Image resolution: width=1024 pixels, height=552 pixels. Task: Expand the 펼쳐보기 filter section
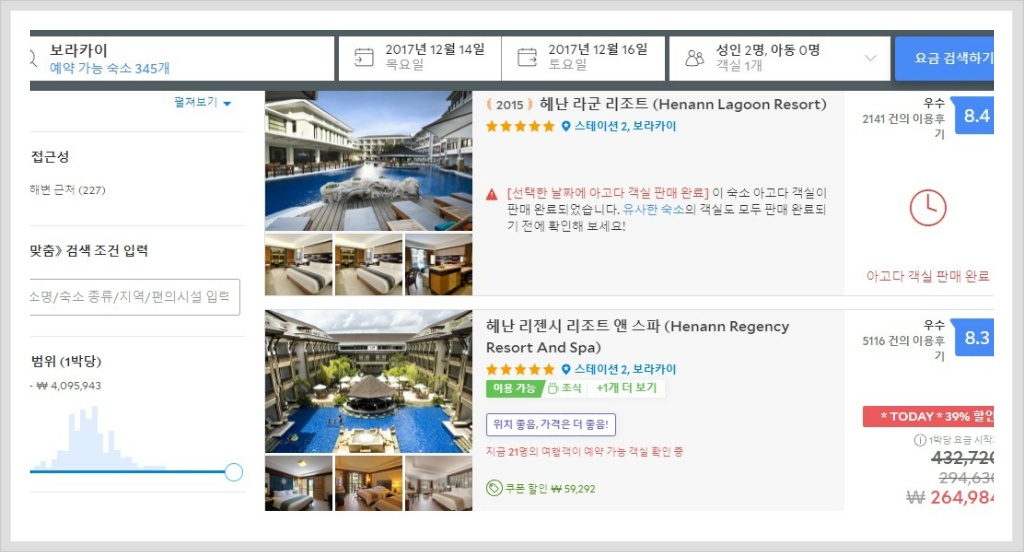click(x=202, y=103)
